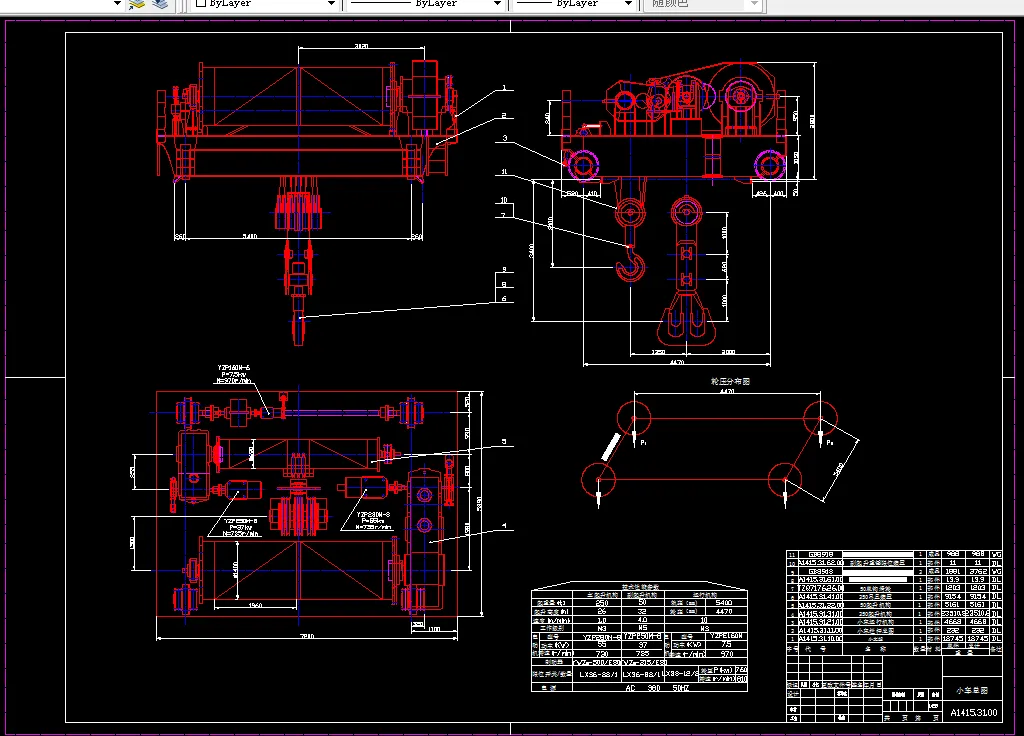The image size is (1024, 736).
Task: Select the 5410 gauge dimension text
Action: [249, 236]
